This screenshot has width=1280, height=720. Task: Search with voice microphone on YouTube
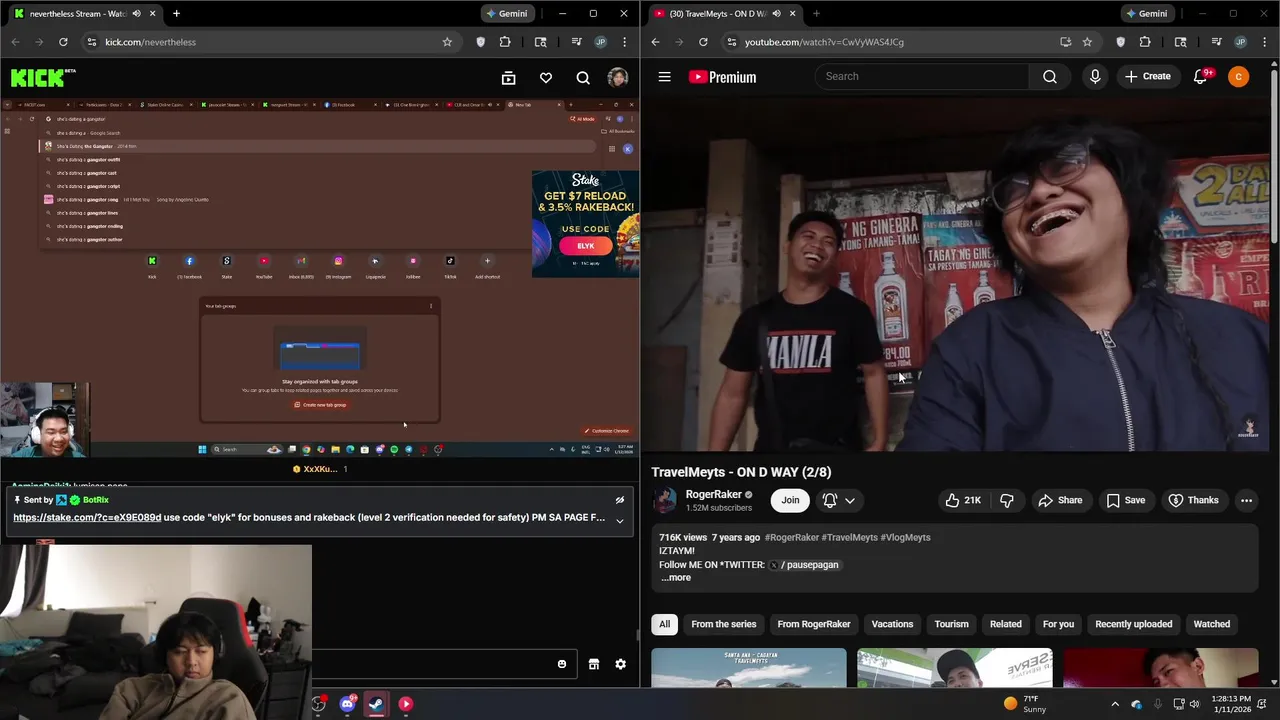click(x=1095, y=76)
